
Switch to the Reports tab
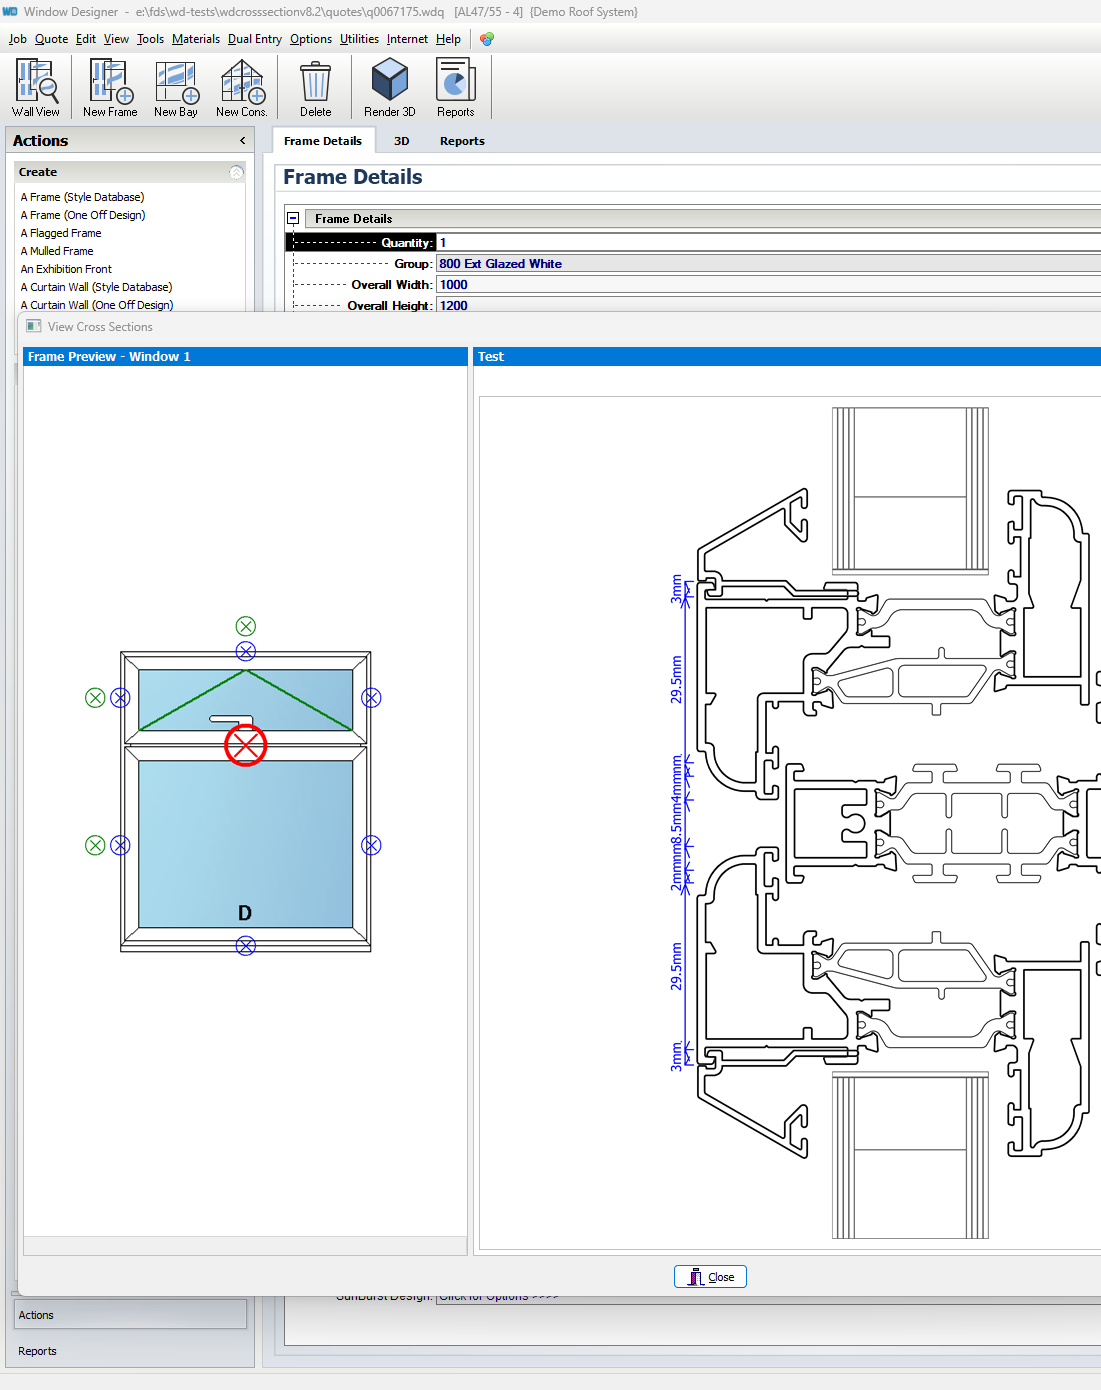[x=462, y=141]
